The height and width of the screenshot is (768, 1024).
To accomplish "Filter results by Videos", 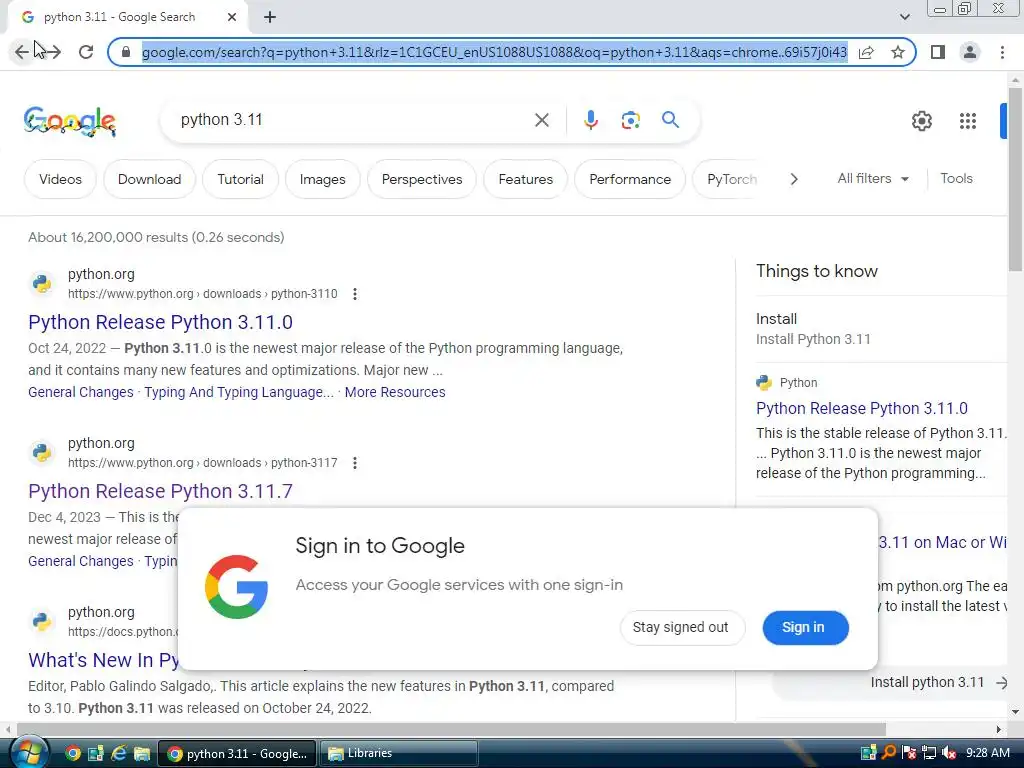I will coord(60,179).
